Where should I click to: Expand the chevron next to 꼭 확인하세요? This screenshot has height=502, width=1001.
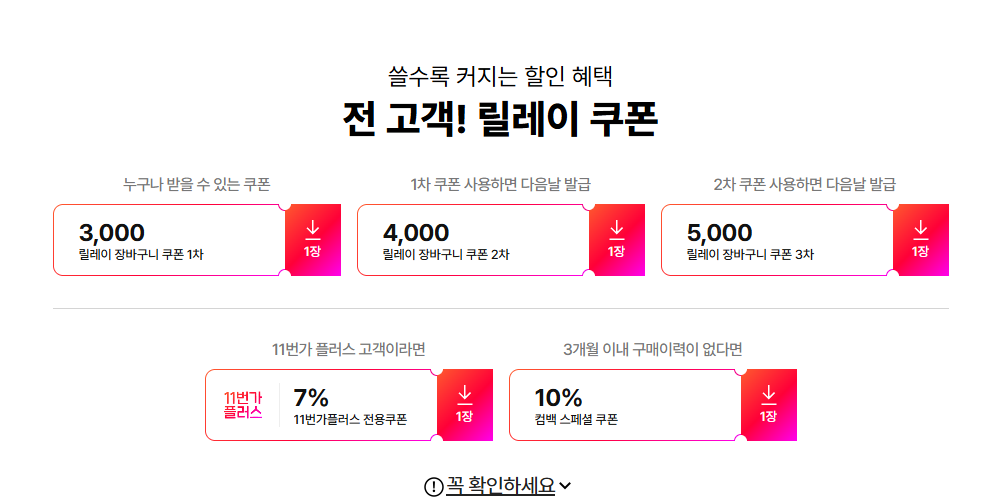coord(565,487)
